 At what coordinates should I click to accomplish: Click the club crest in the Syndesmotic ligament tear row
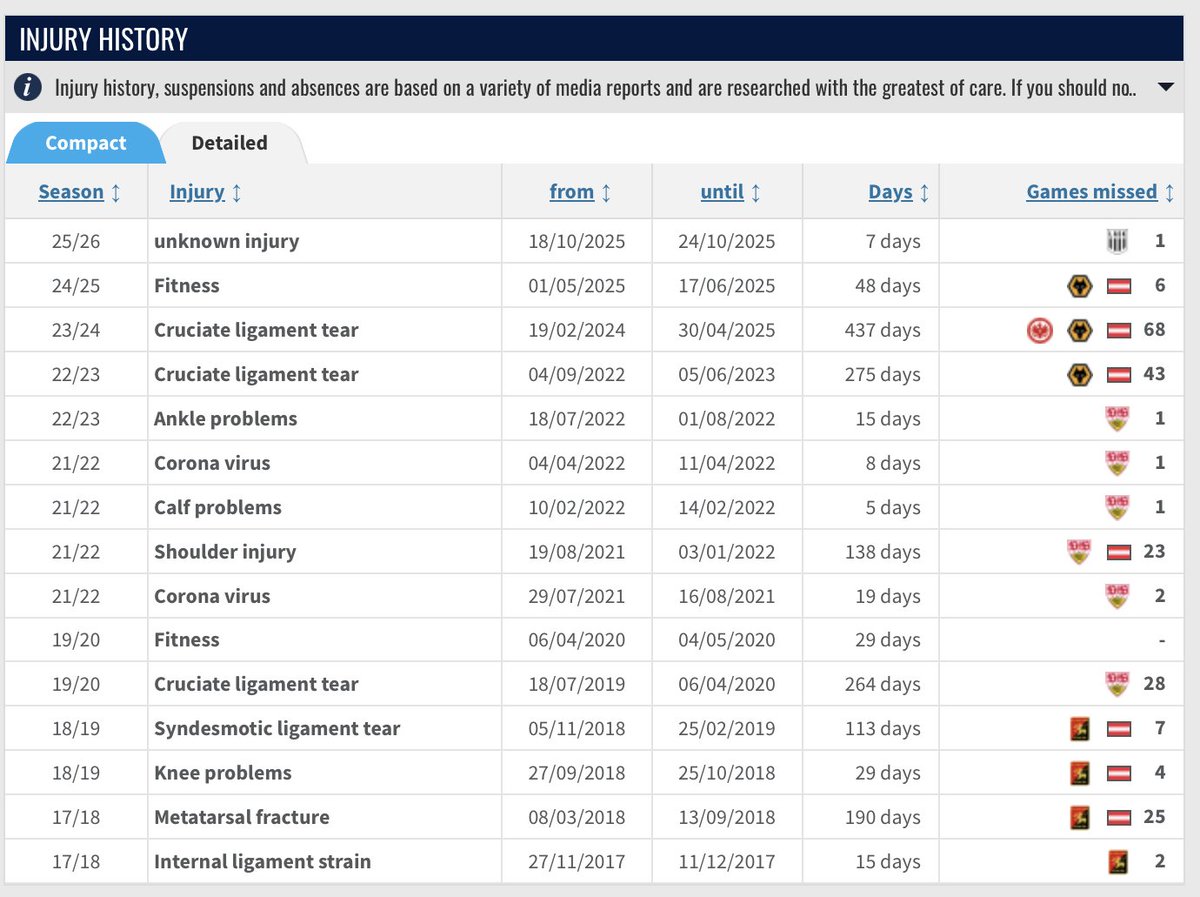1079,728
